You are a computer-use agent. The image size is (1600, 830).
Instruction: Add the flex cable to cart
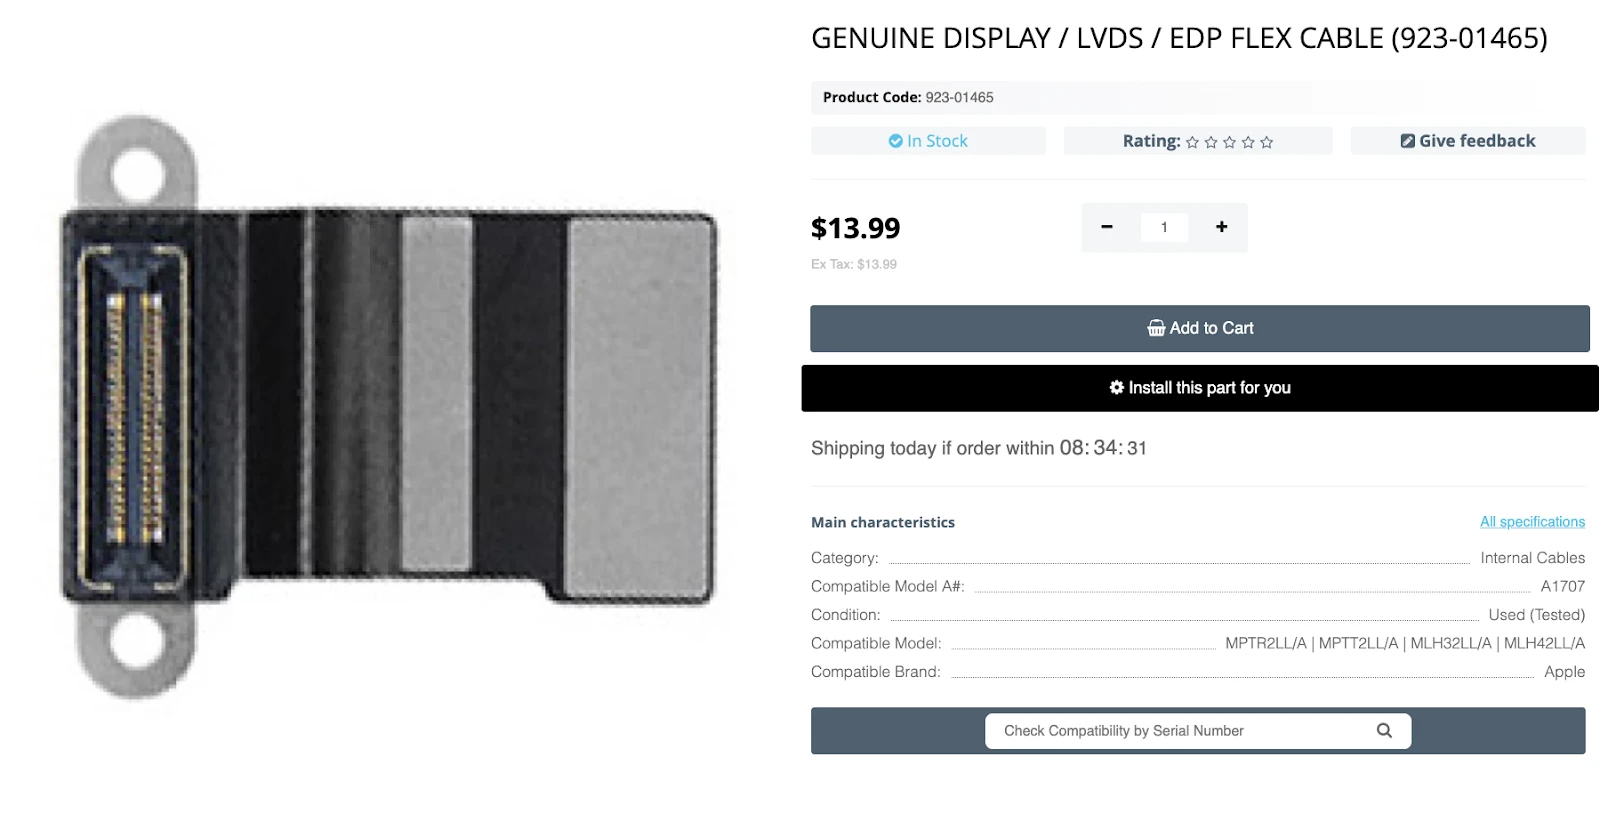[1199, 328]
